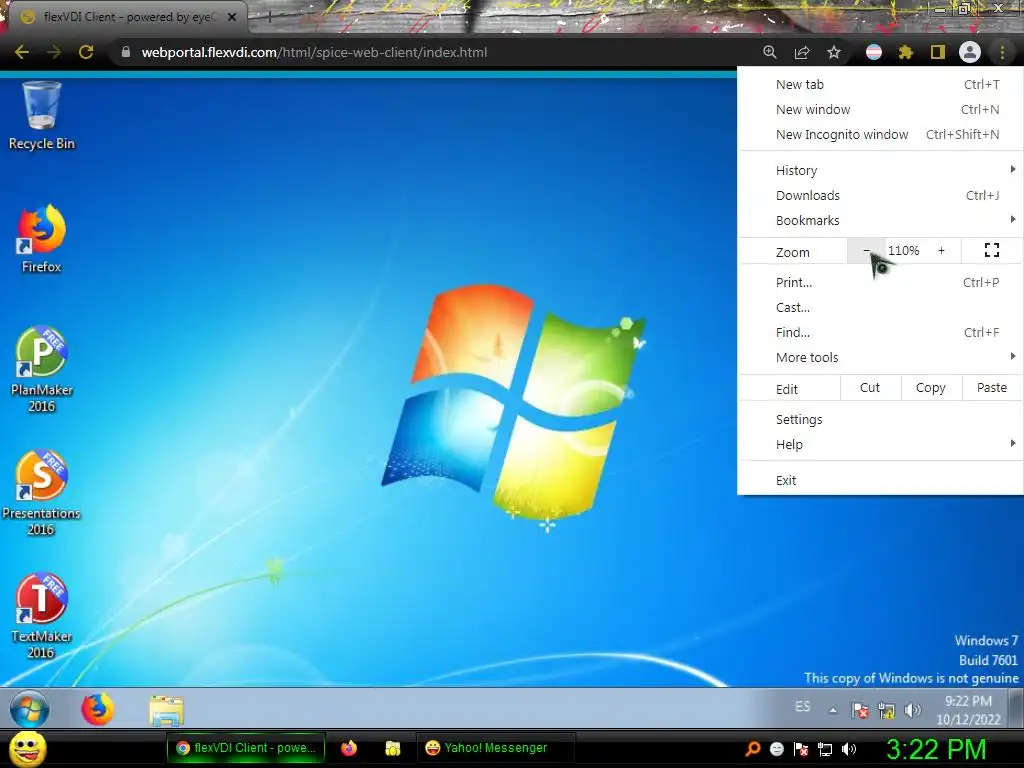The height and width of the screenshot is (768, 1024).
Task: Select Cast... in the Chrome menu
Action: [880, 307]
